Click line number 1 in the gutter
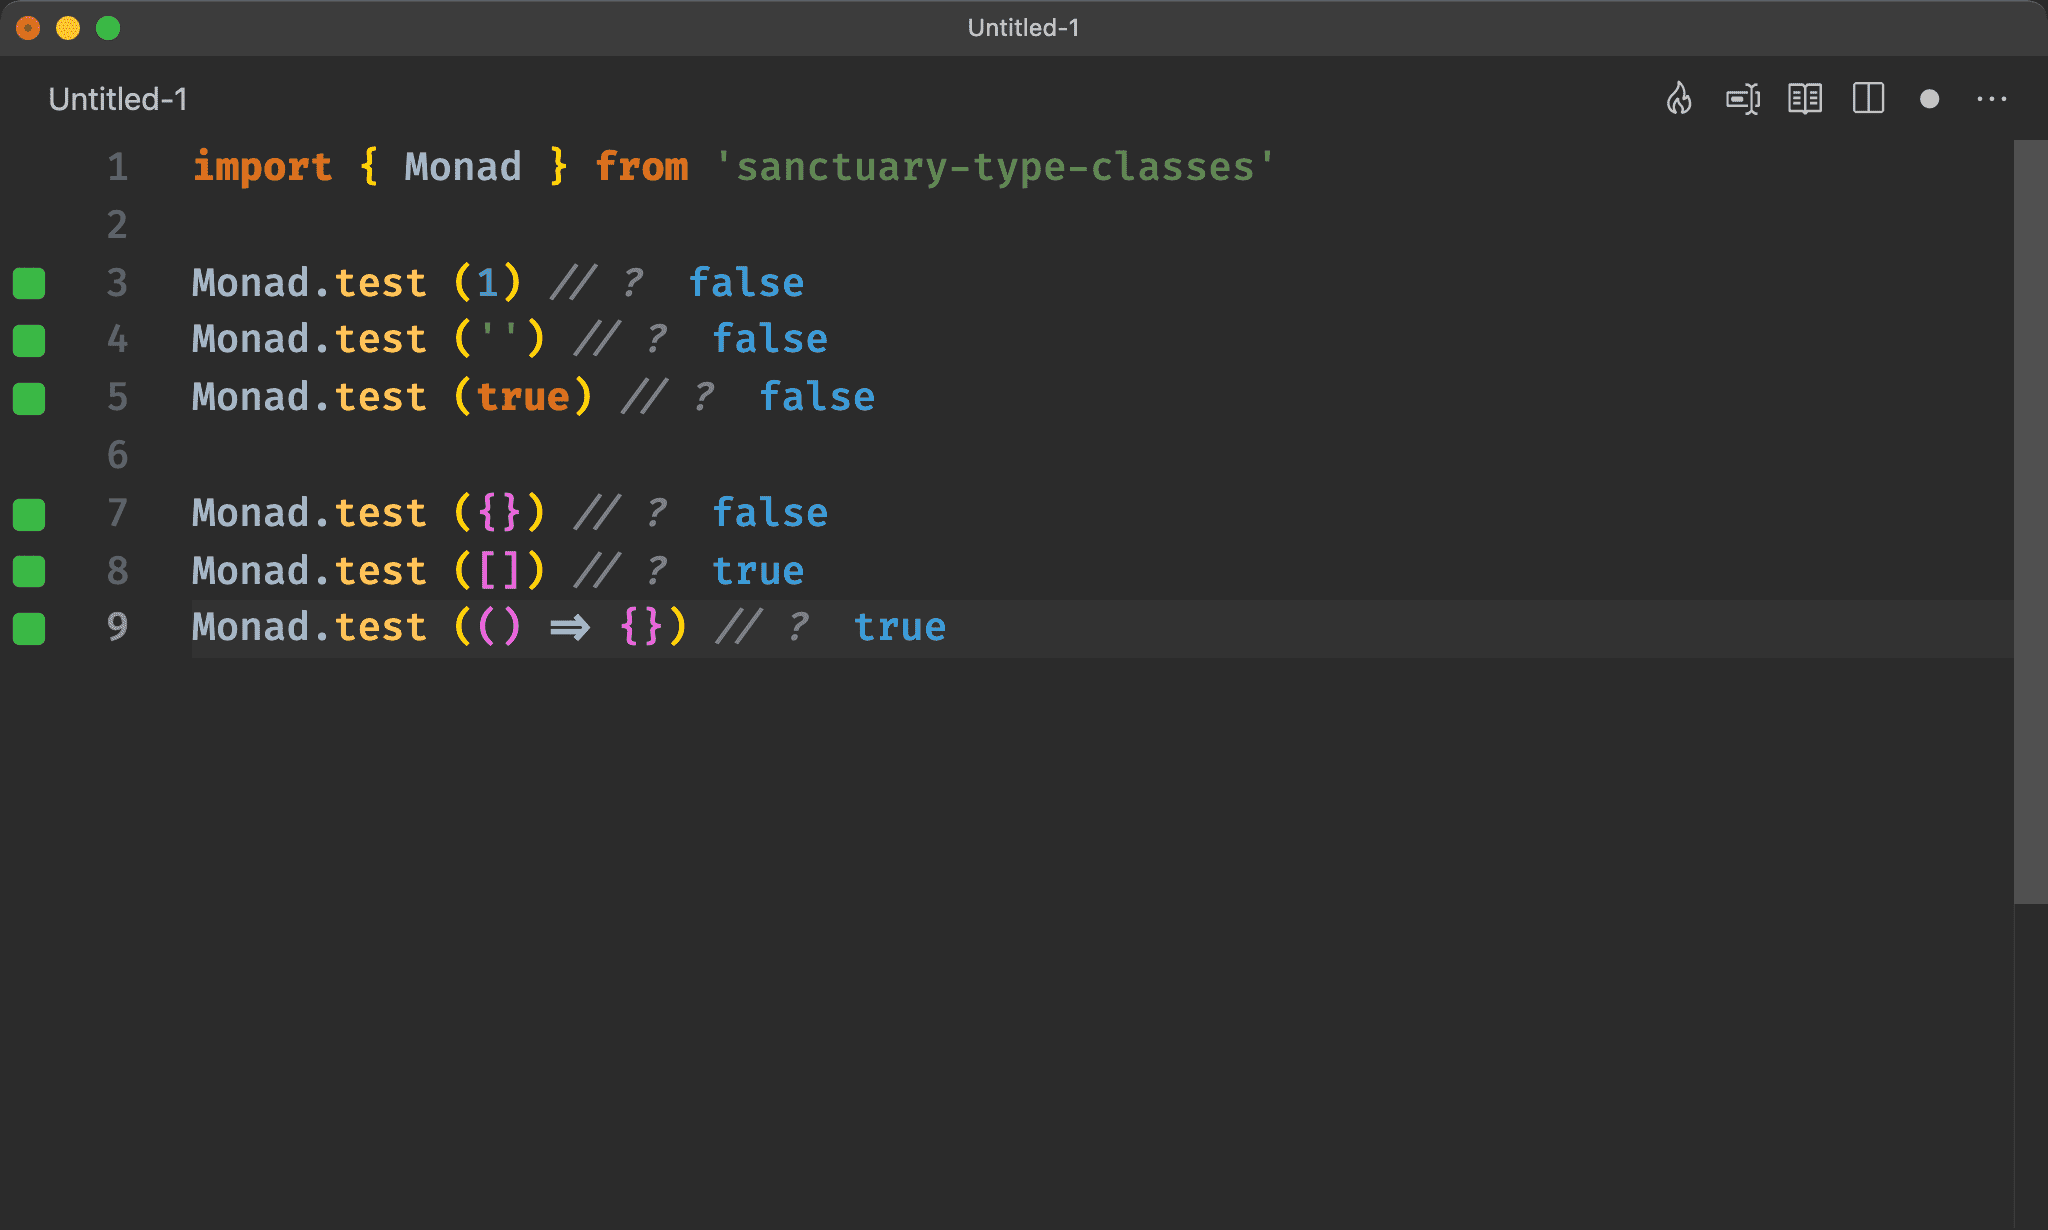The image size is (2048, 1230). [x=117, y=166]
